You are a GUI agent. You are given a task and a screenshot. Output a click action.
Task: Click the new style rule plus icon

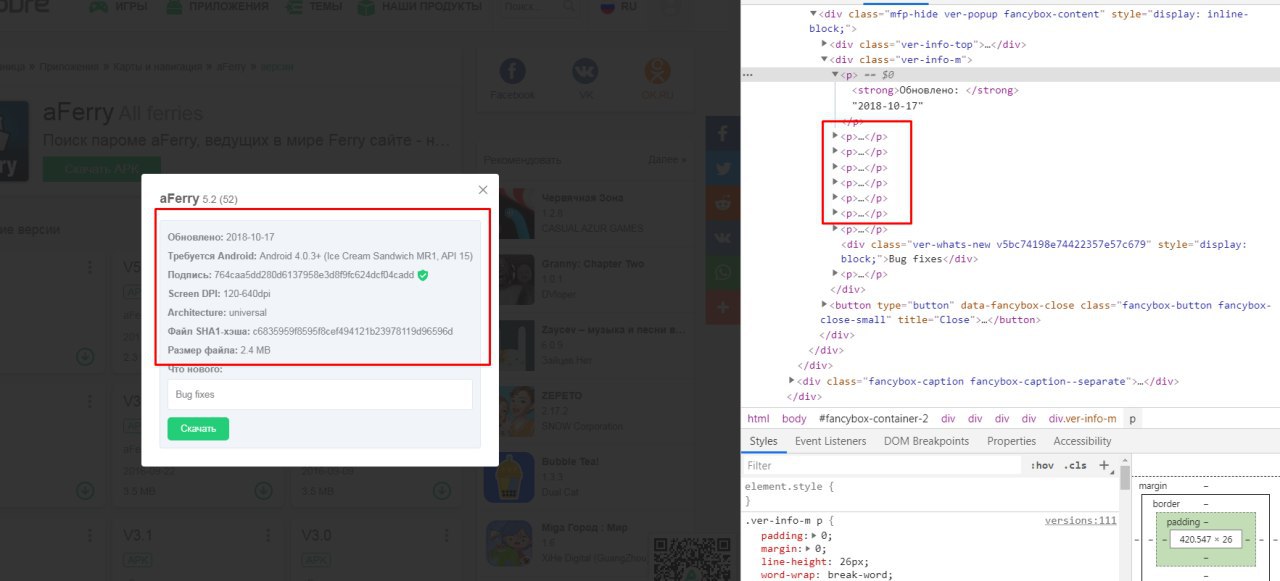coord(1104,465)
